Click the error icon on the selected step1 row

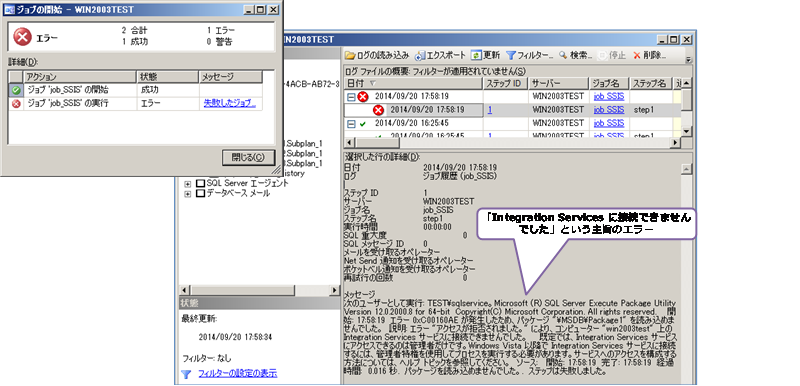click(378, 110)
